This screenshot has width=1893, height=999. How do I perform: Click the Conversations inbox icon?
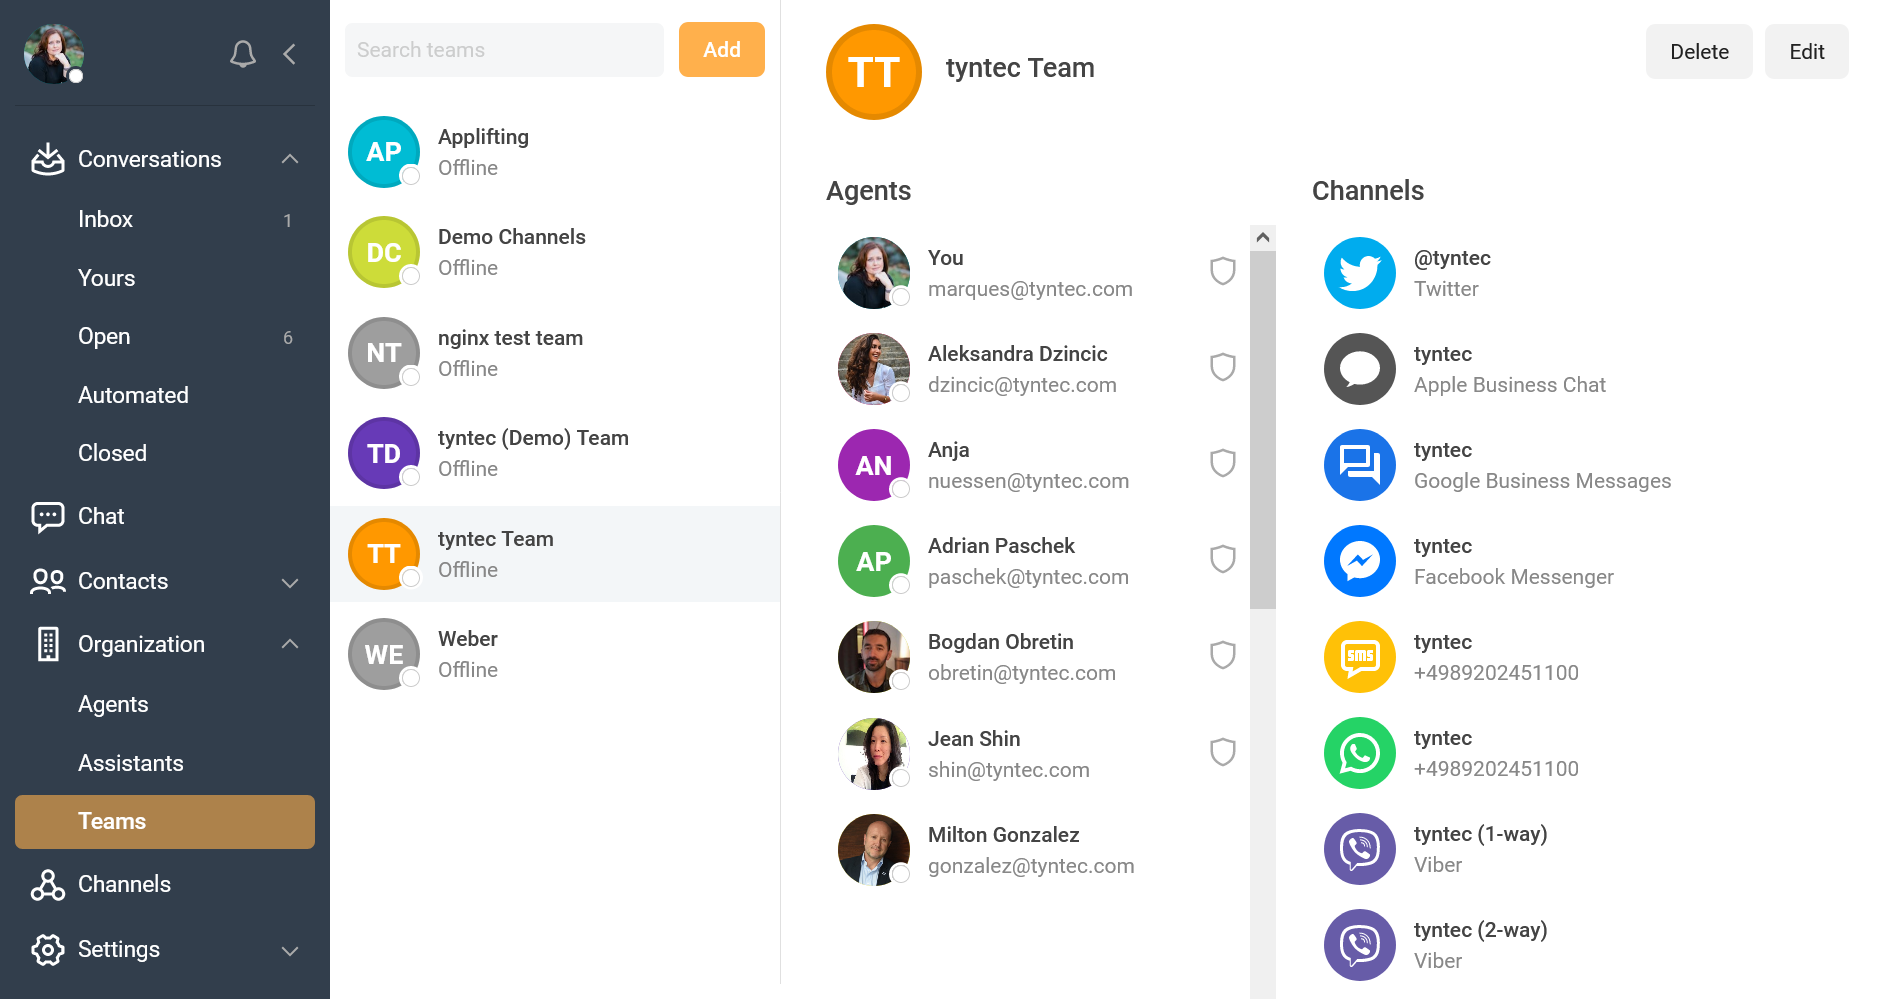coord(48,159)
